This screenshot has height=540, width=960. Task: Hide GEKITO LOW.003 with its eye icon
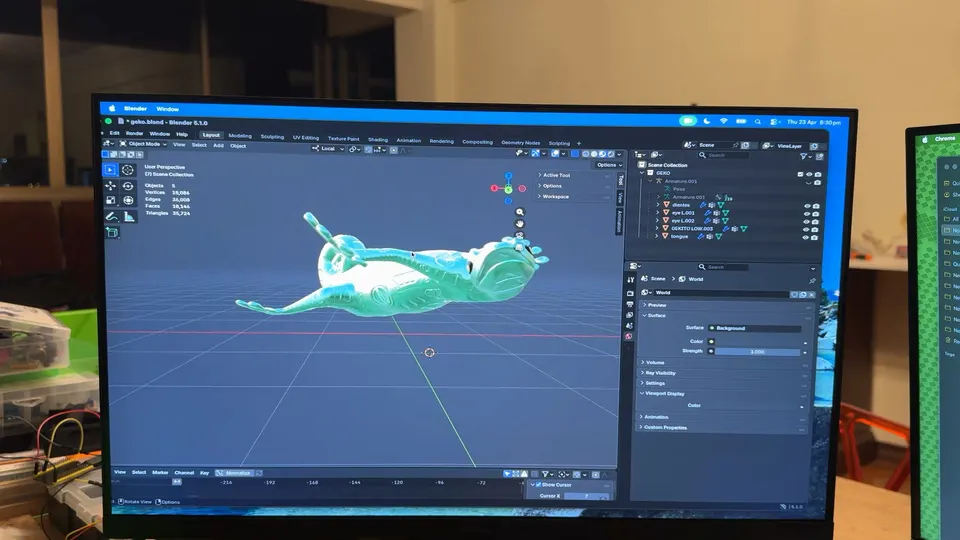click(x=806, y=230)
